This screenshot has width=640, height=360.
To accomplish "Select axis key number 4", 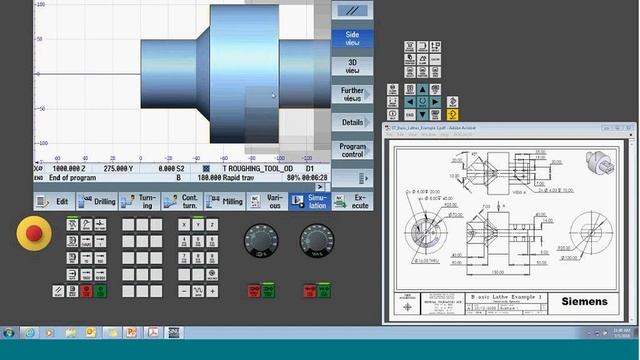I will (184, 241).
